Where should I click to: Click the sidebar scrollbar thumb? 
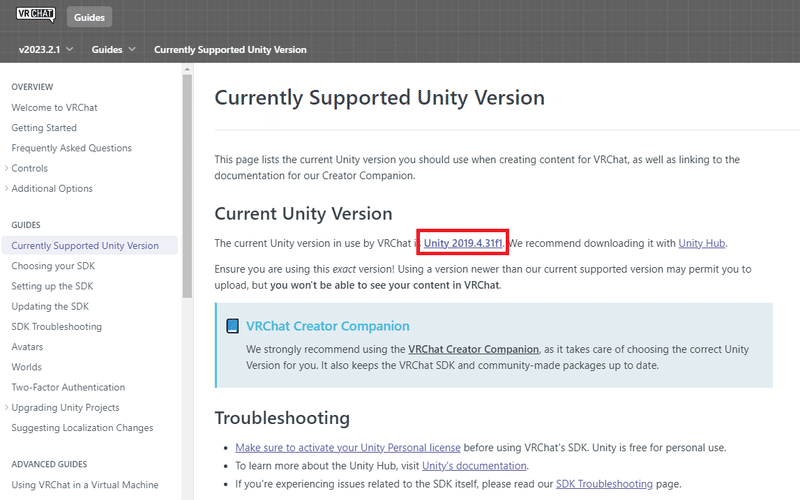point(187,186)
